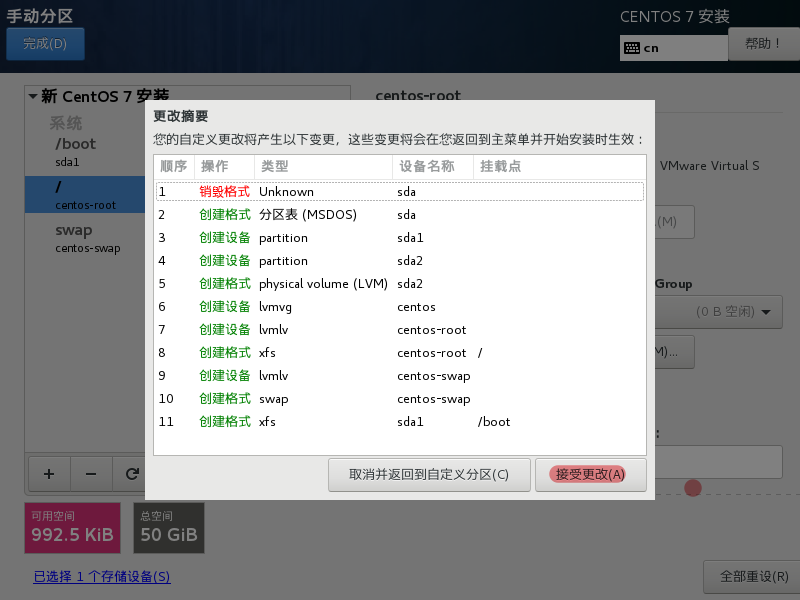
Task: Select the swap centos-swap partition entry
Action: [x=85, y=238]
